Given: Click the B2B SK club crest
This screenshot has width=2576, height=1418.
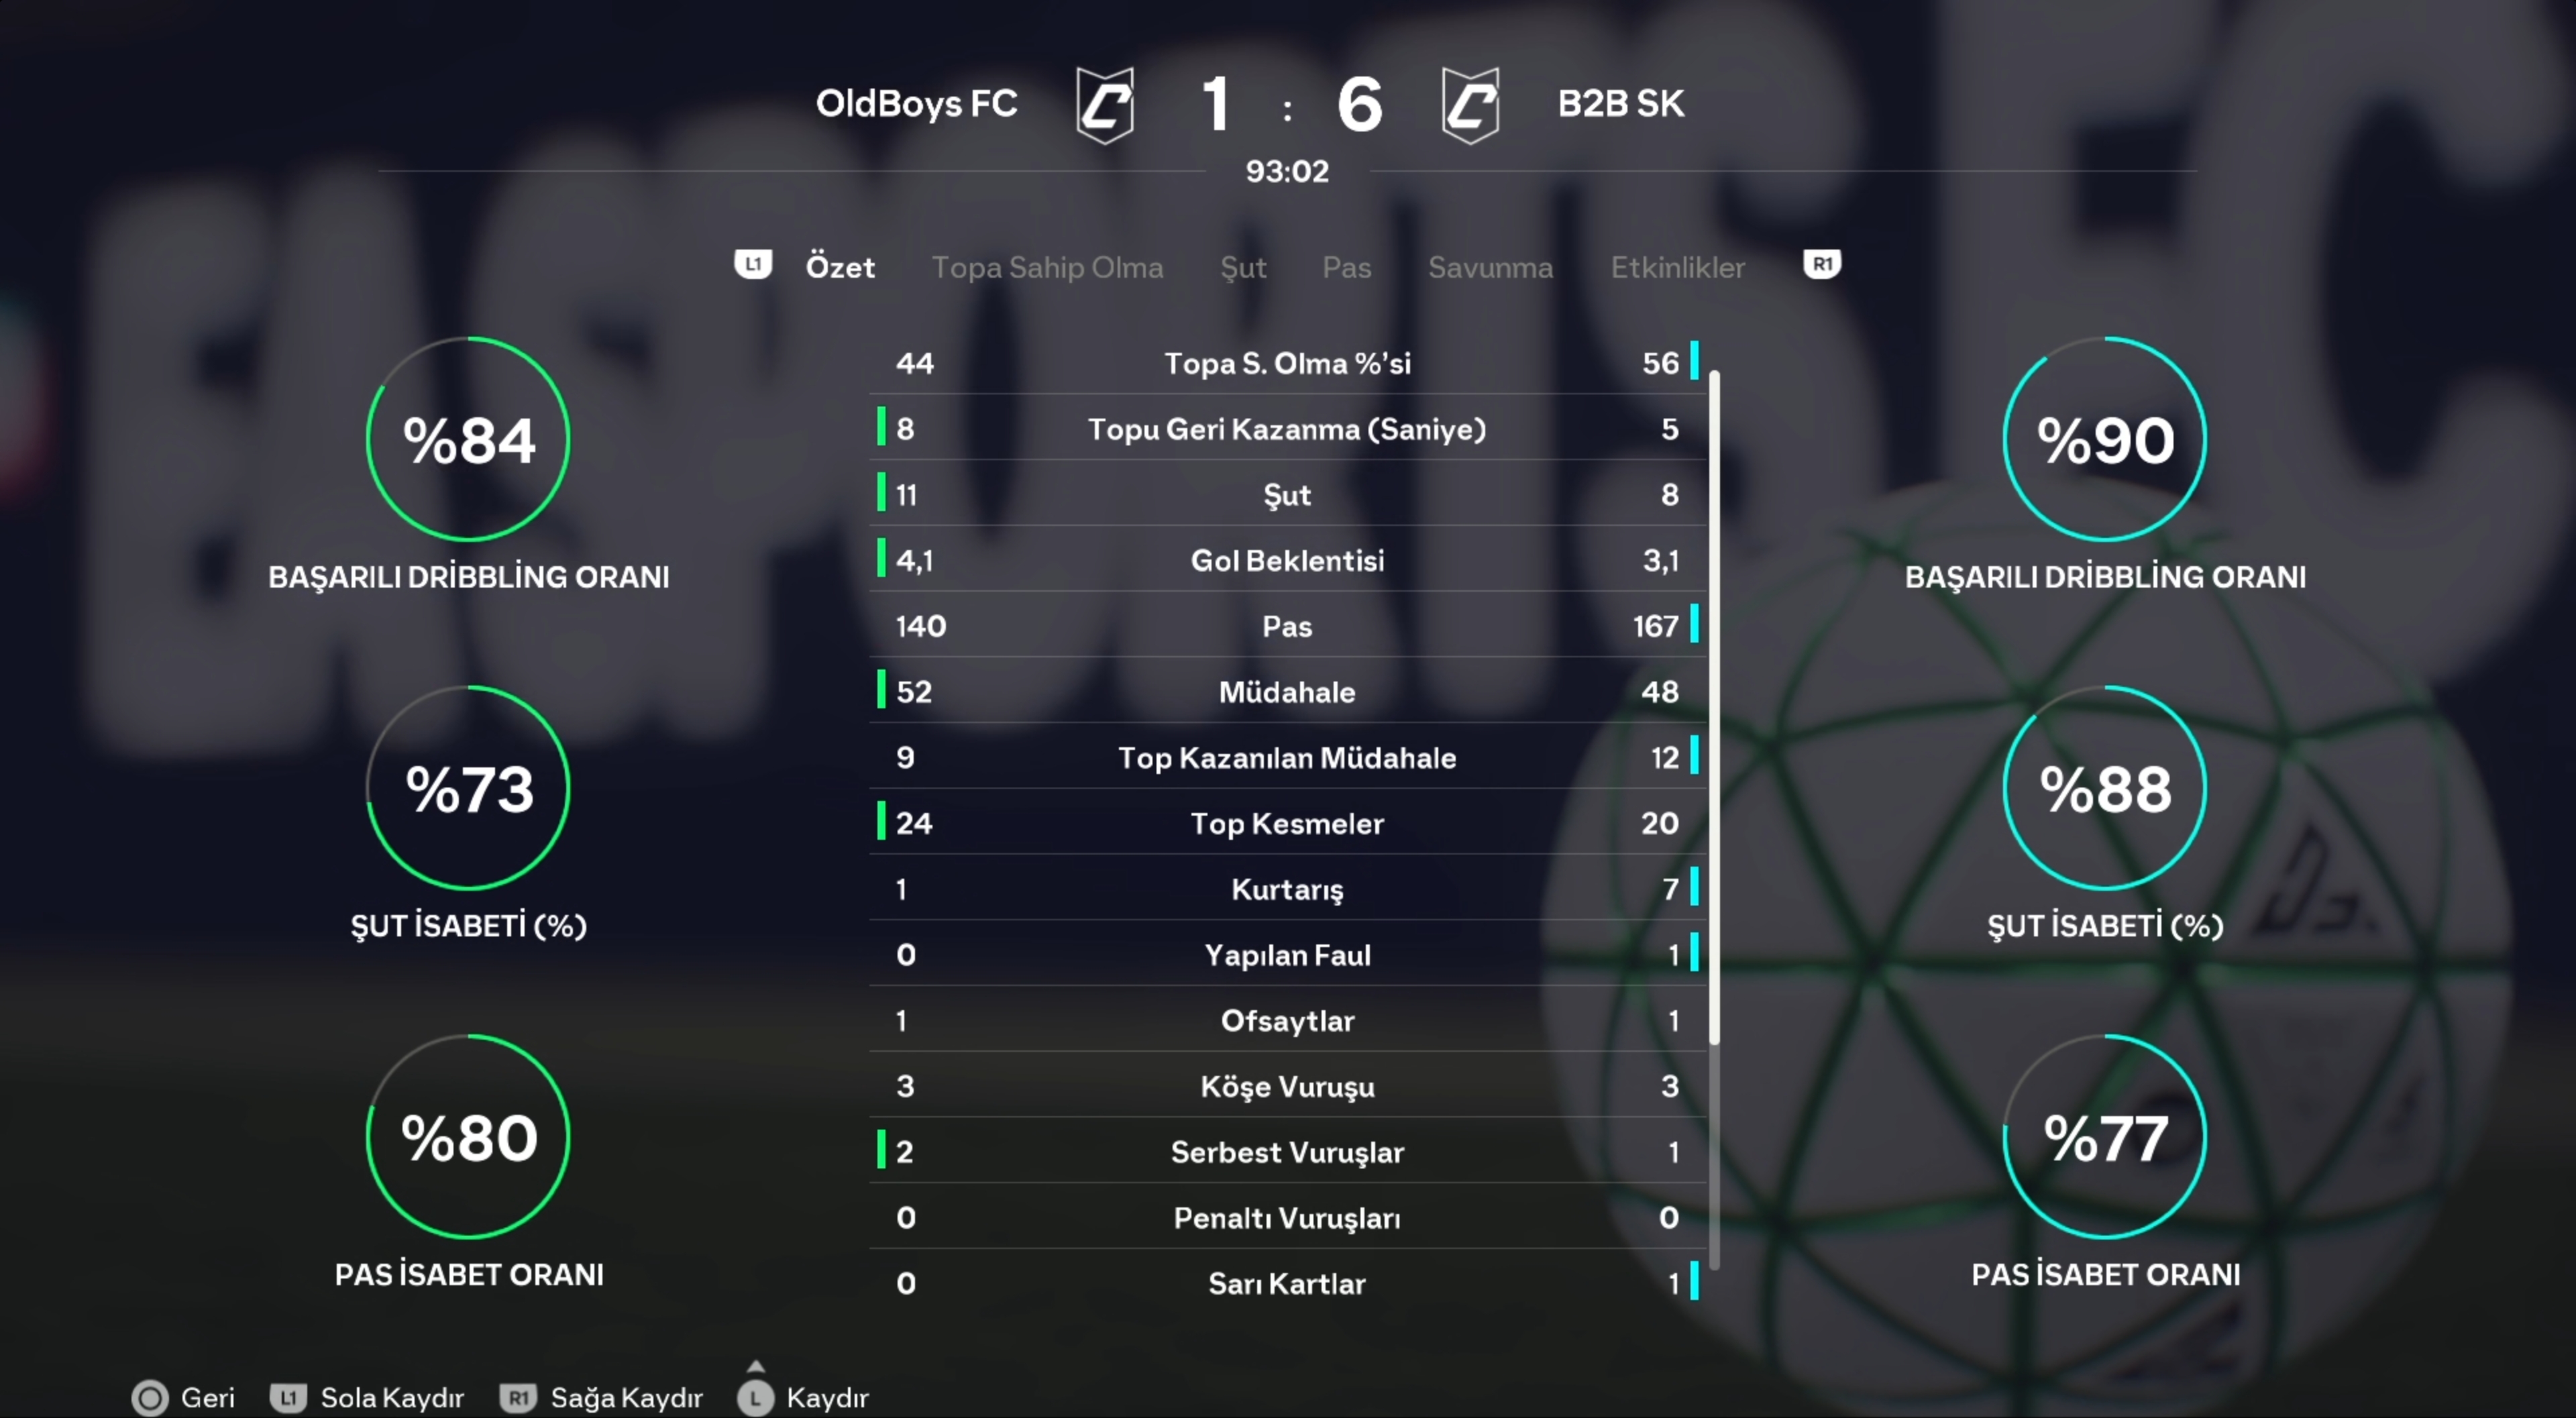Looking at the screenshot, I should pyautogui.click(x=1470, y=105).
